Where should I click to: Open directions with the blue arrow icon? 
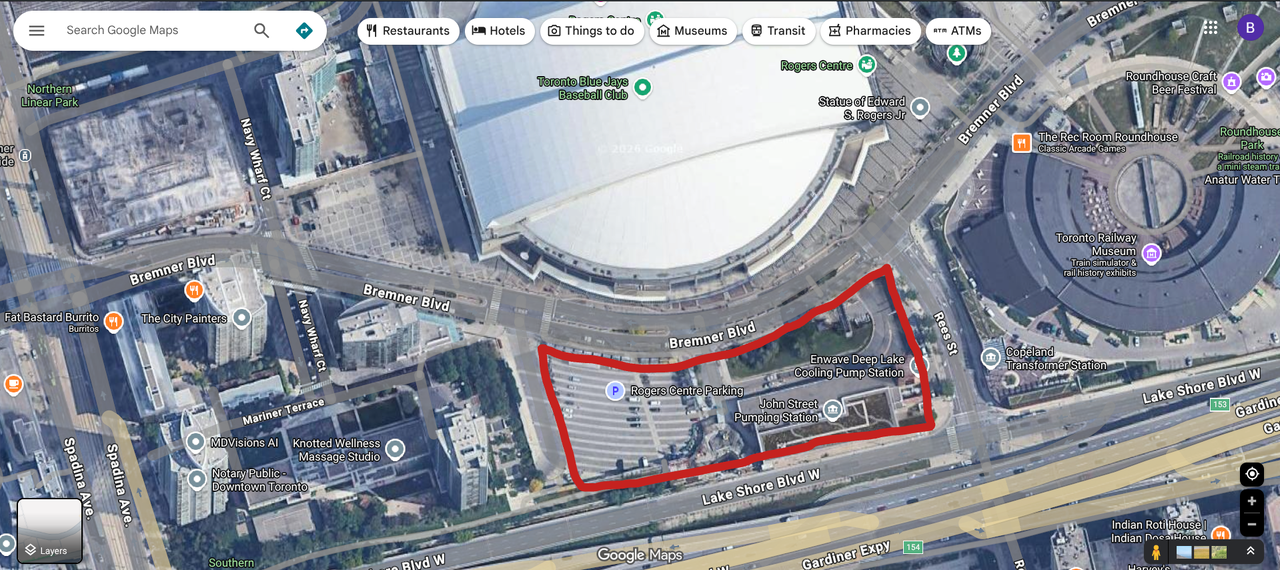(x=304, y=30)
